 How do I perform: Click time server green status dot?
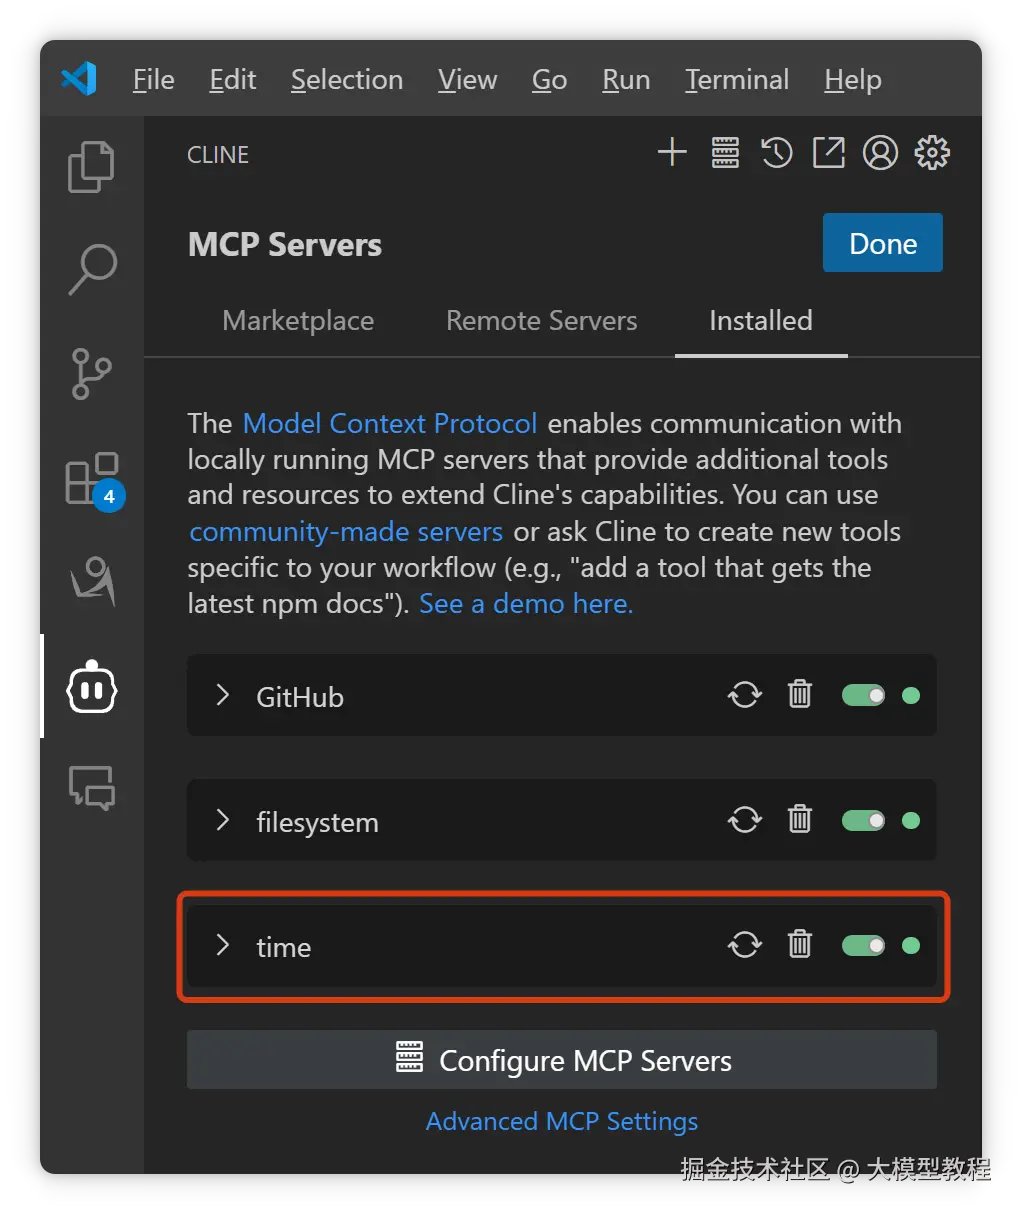pyautogui.click(x=911, y=945)
